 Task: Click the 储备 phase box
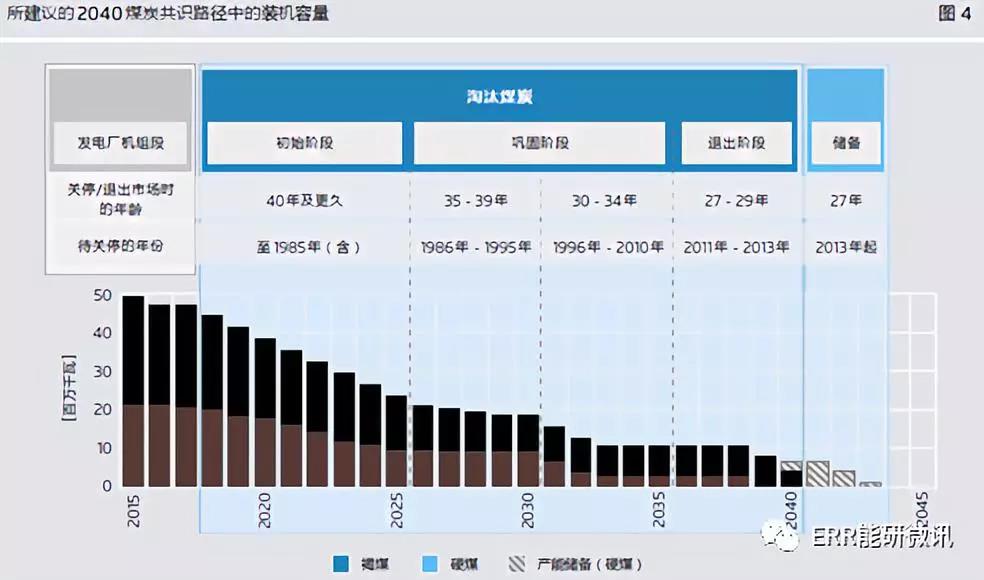click(x=846, y=143)
